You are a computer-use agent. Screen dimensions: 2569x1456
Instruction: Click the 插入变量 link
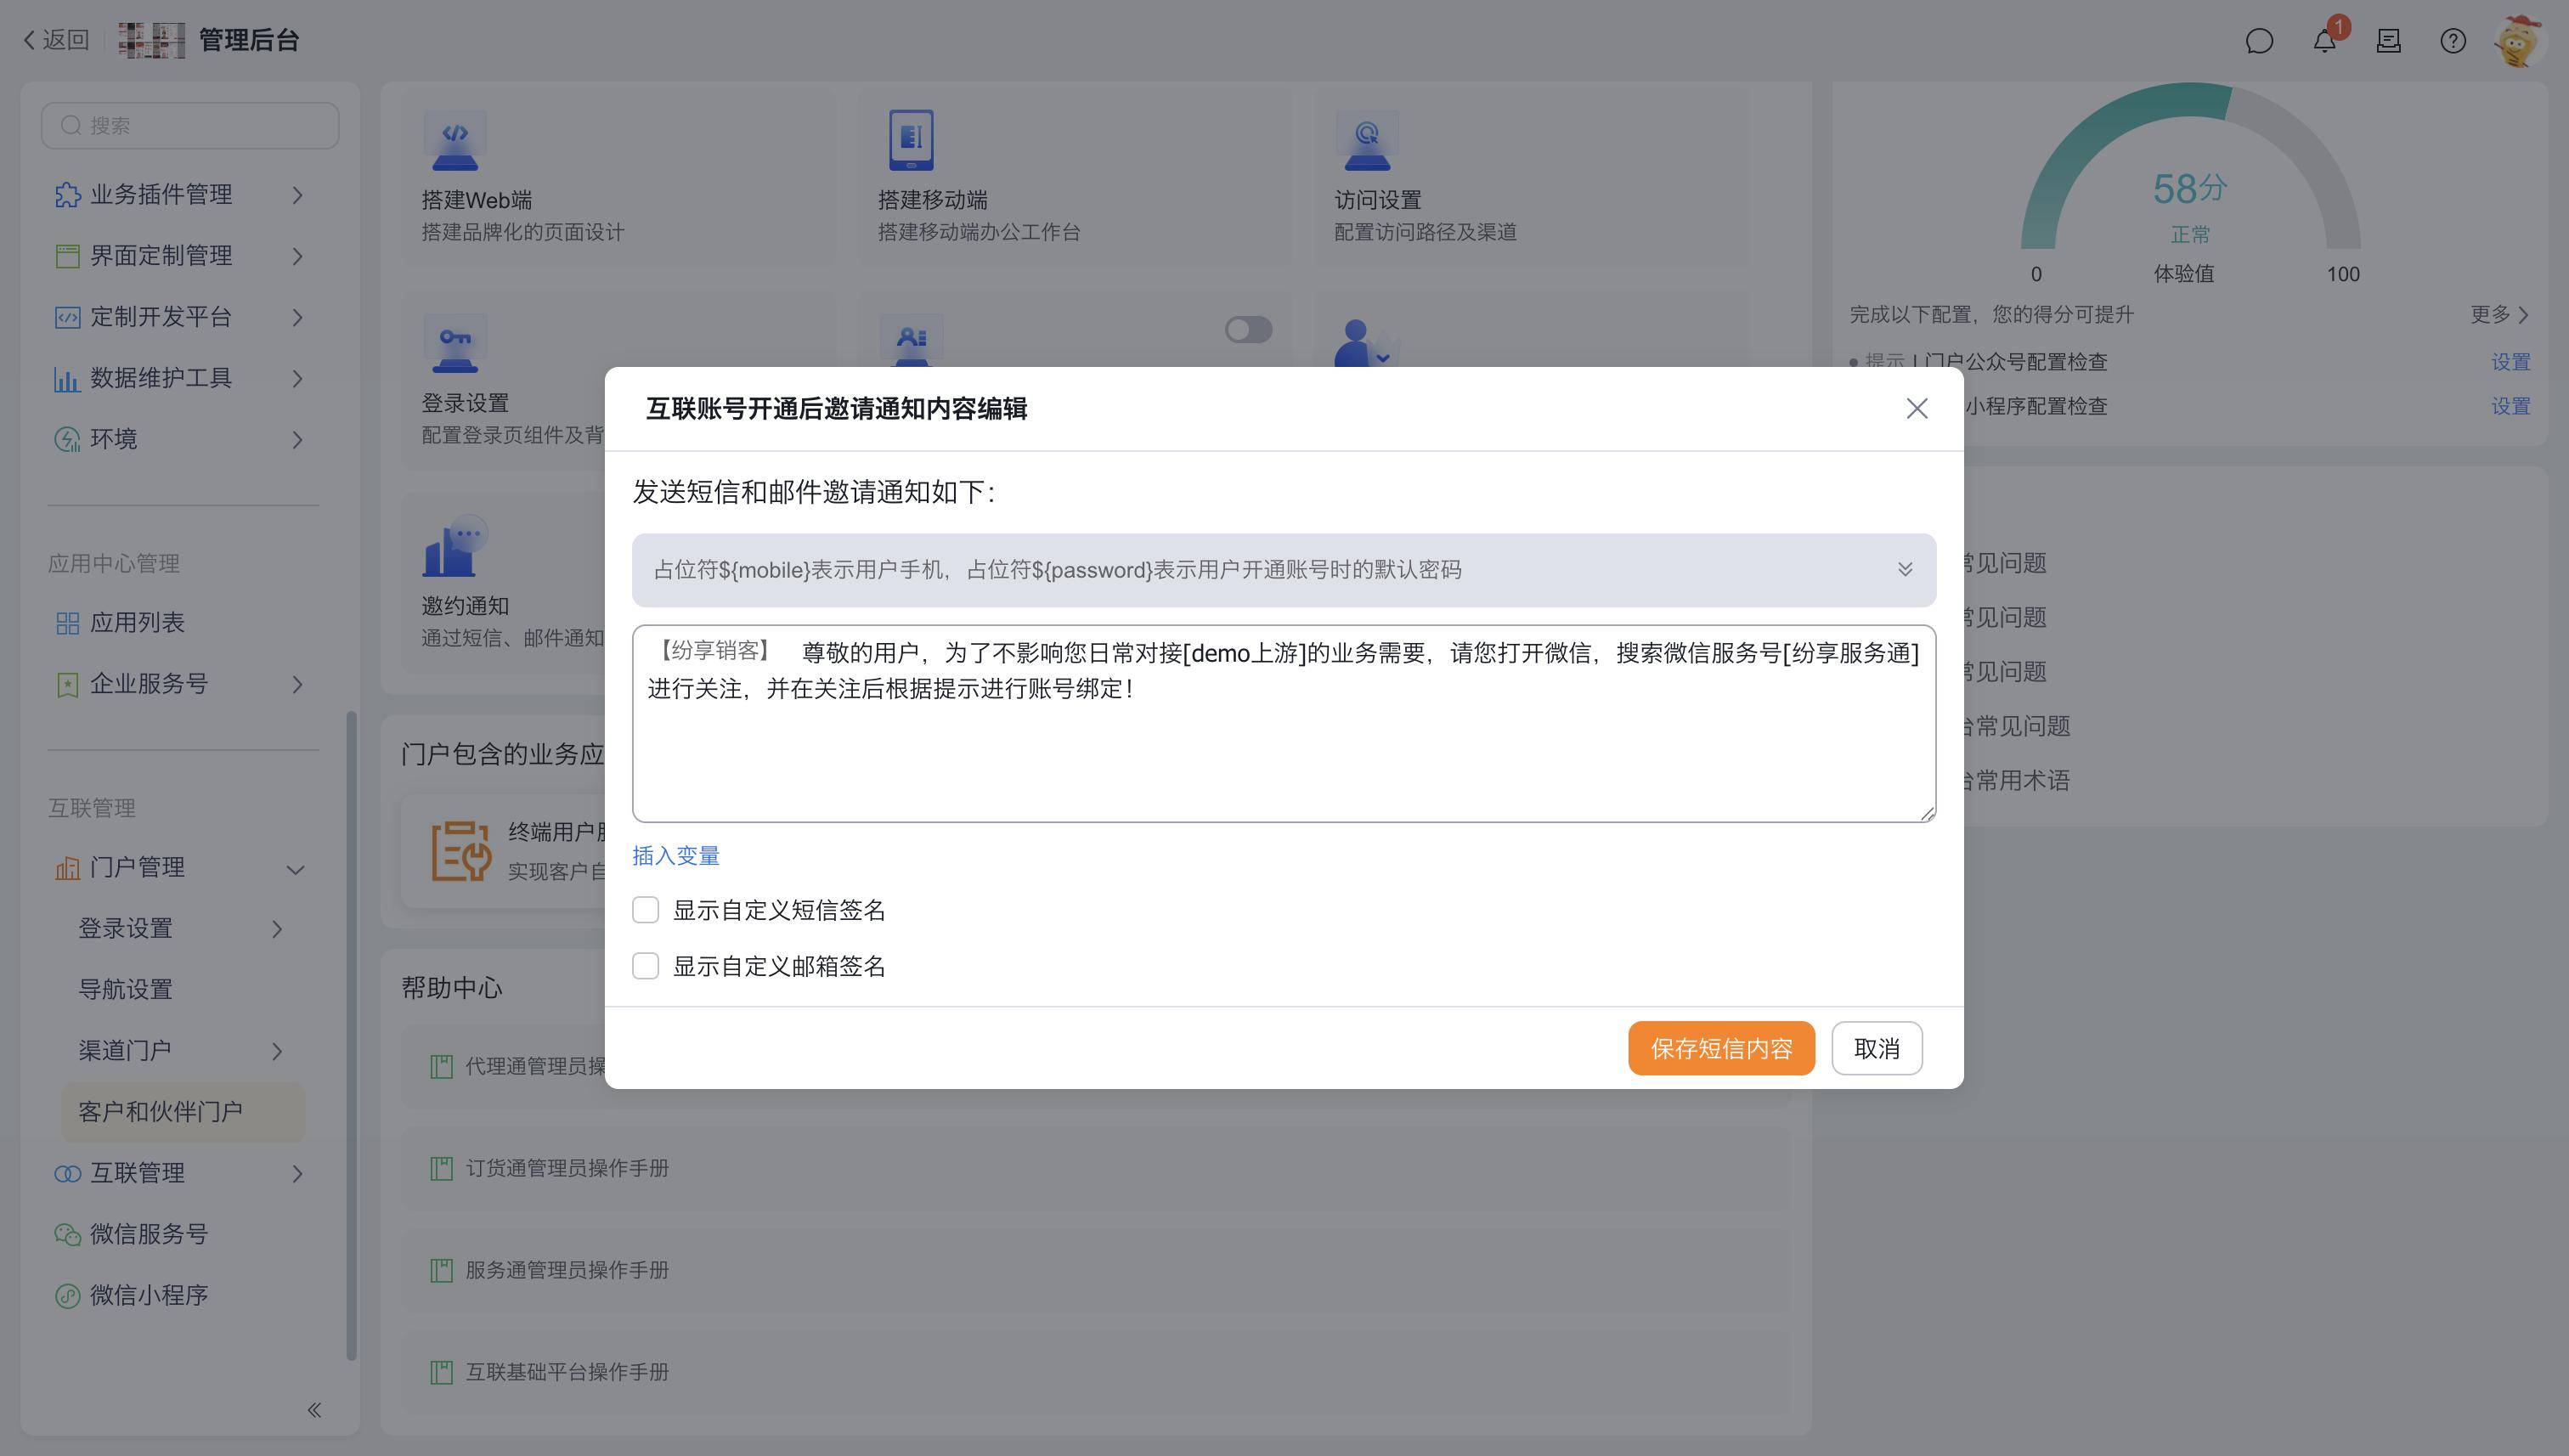tap(675, 856)
